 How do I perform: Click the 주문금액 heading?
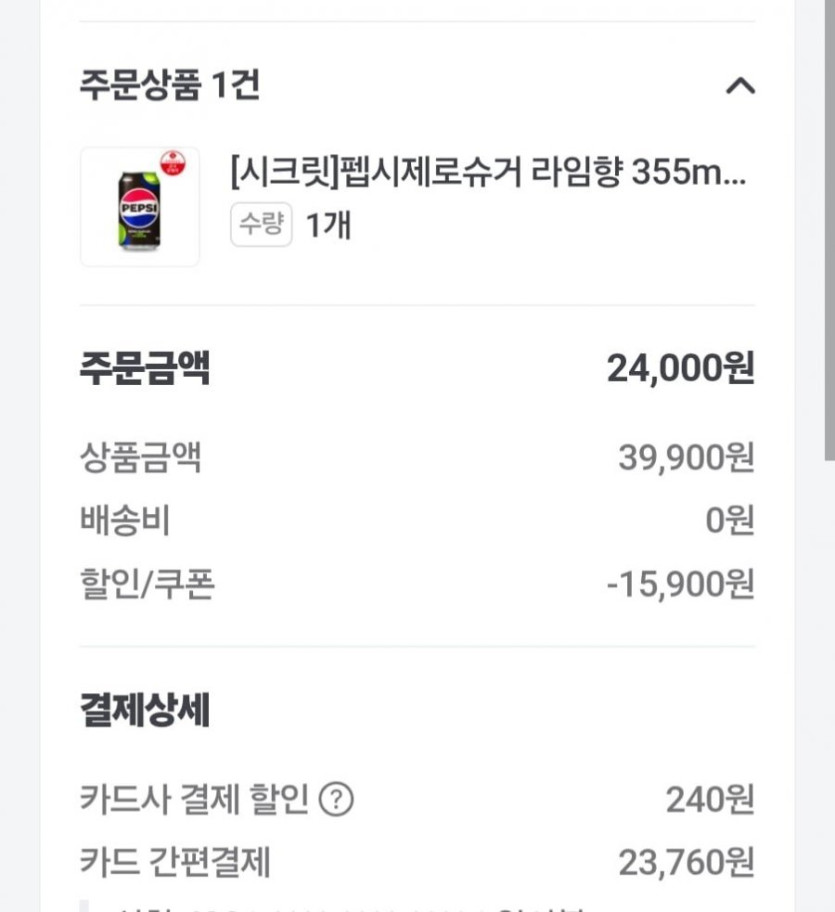tap(145, 369)
